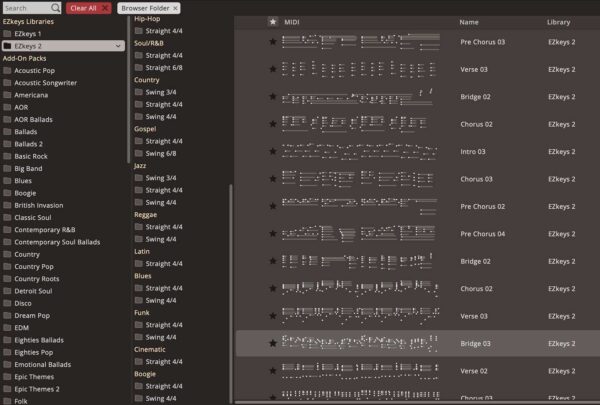Click the Intro 03 name
The image size is (600, 405).
(x=473, y=152)
